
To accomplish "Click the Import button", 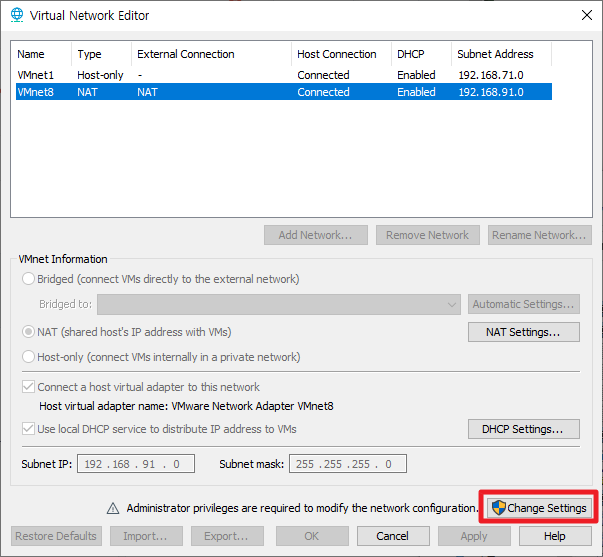I will [146, 536].
